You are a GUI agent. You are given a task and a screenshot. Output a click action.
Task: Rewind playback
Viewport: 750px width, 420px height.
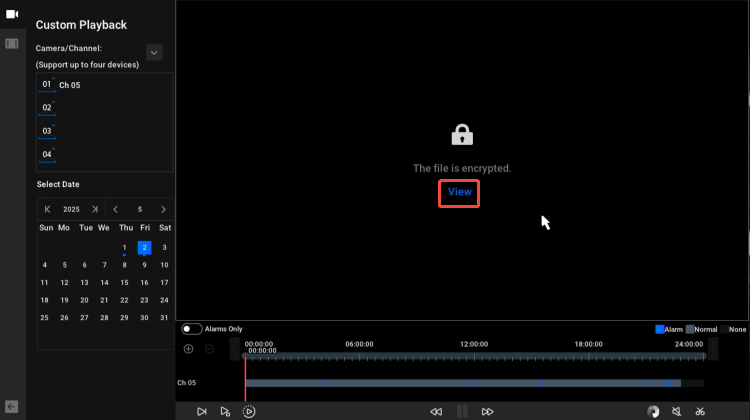coord(436,411)
